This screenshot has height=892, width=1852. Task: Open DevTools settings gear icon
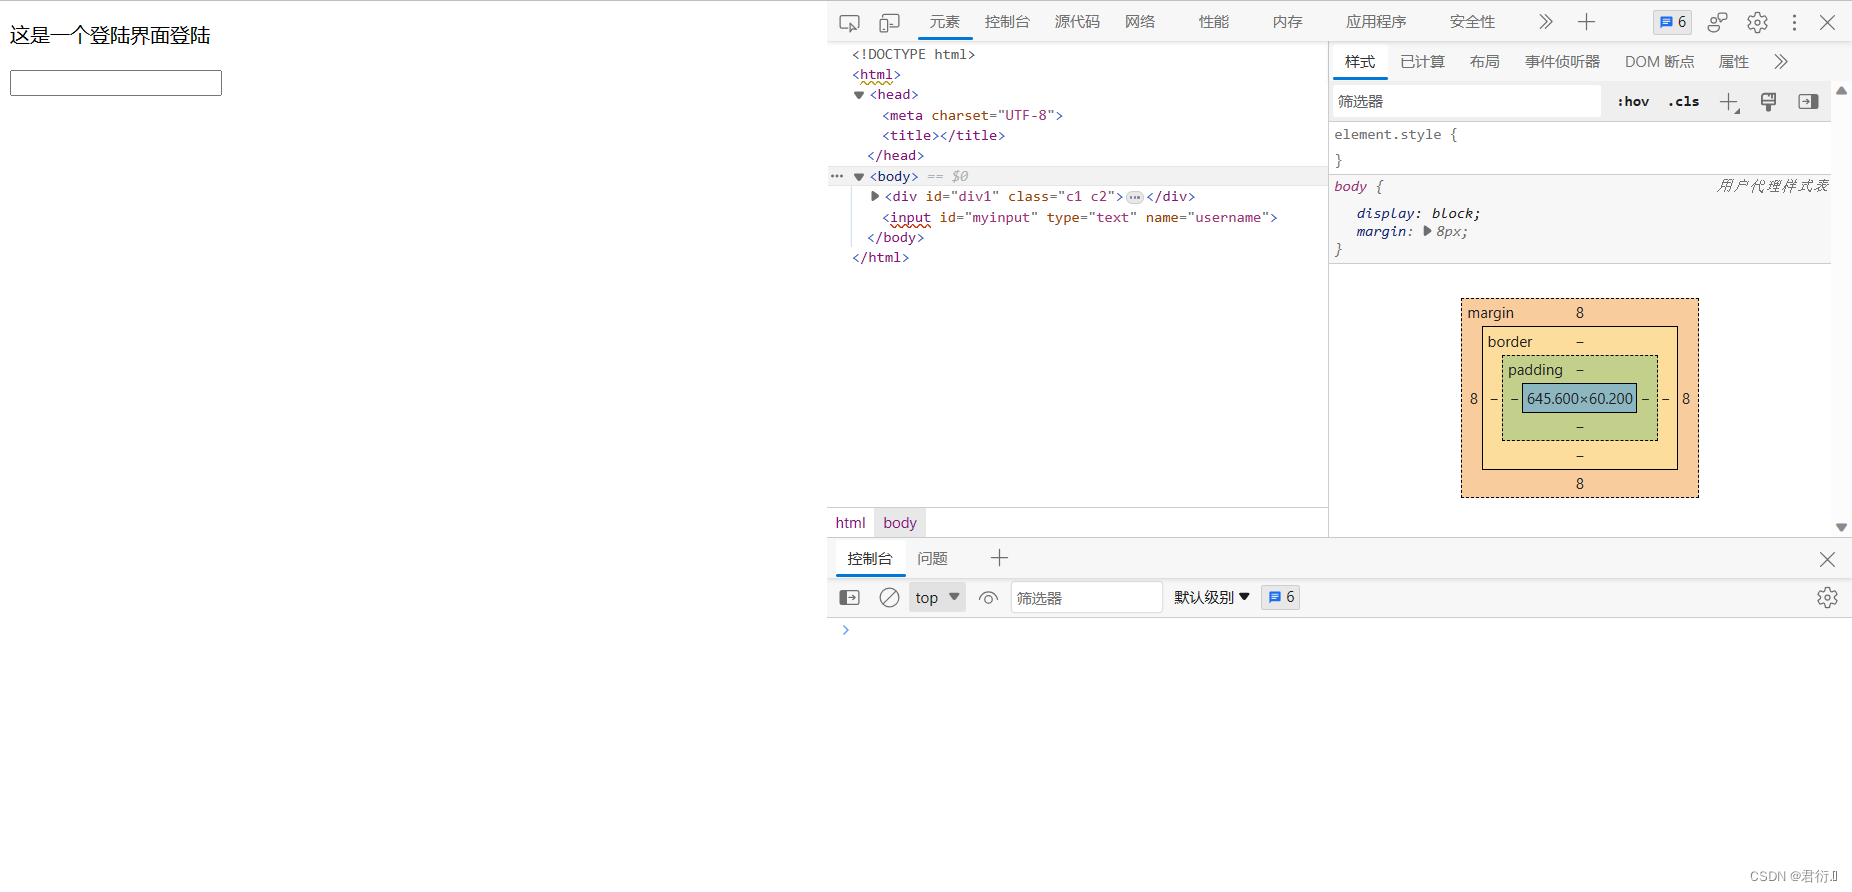[1757, 22]
